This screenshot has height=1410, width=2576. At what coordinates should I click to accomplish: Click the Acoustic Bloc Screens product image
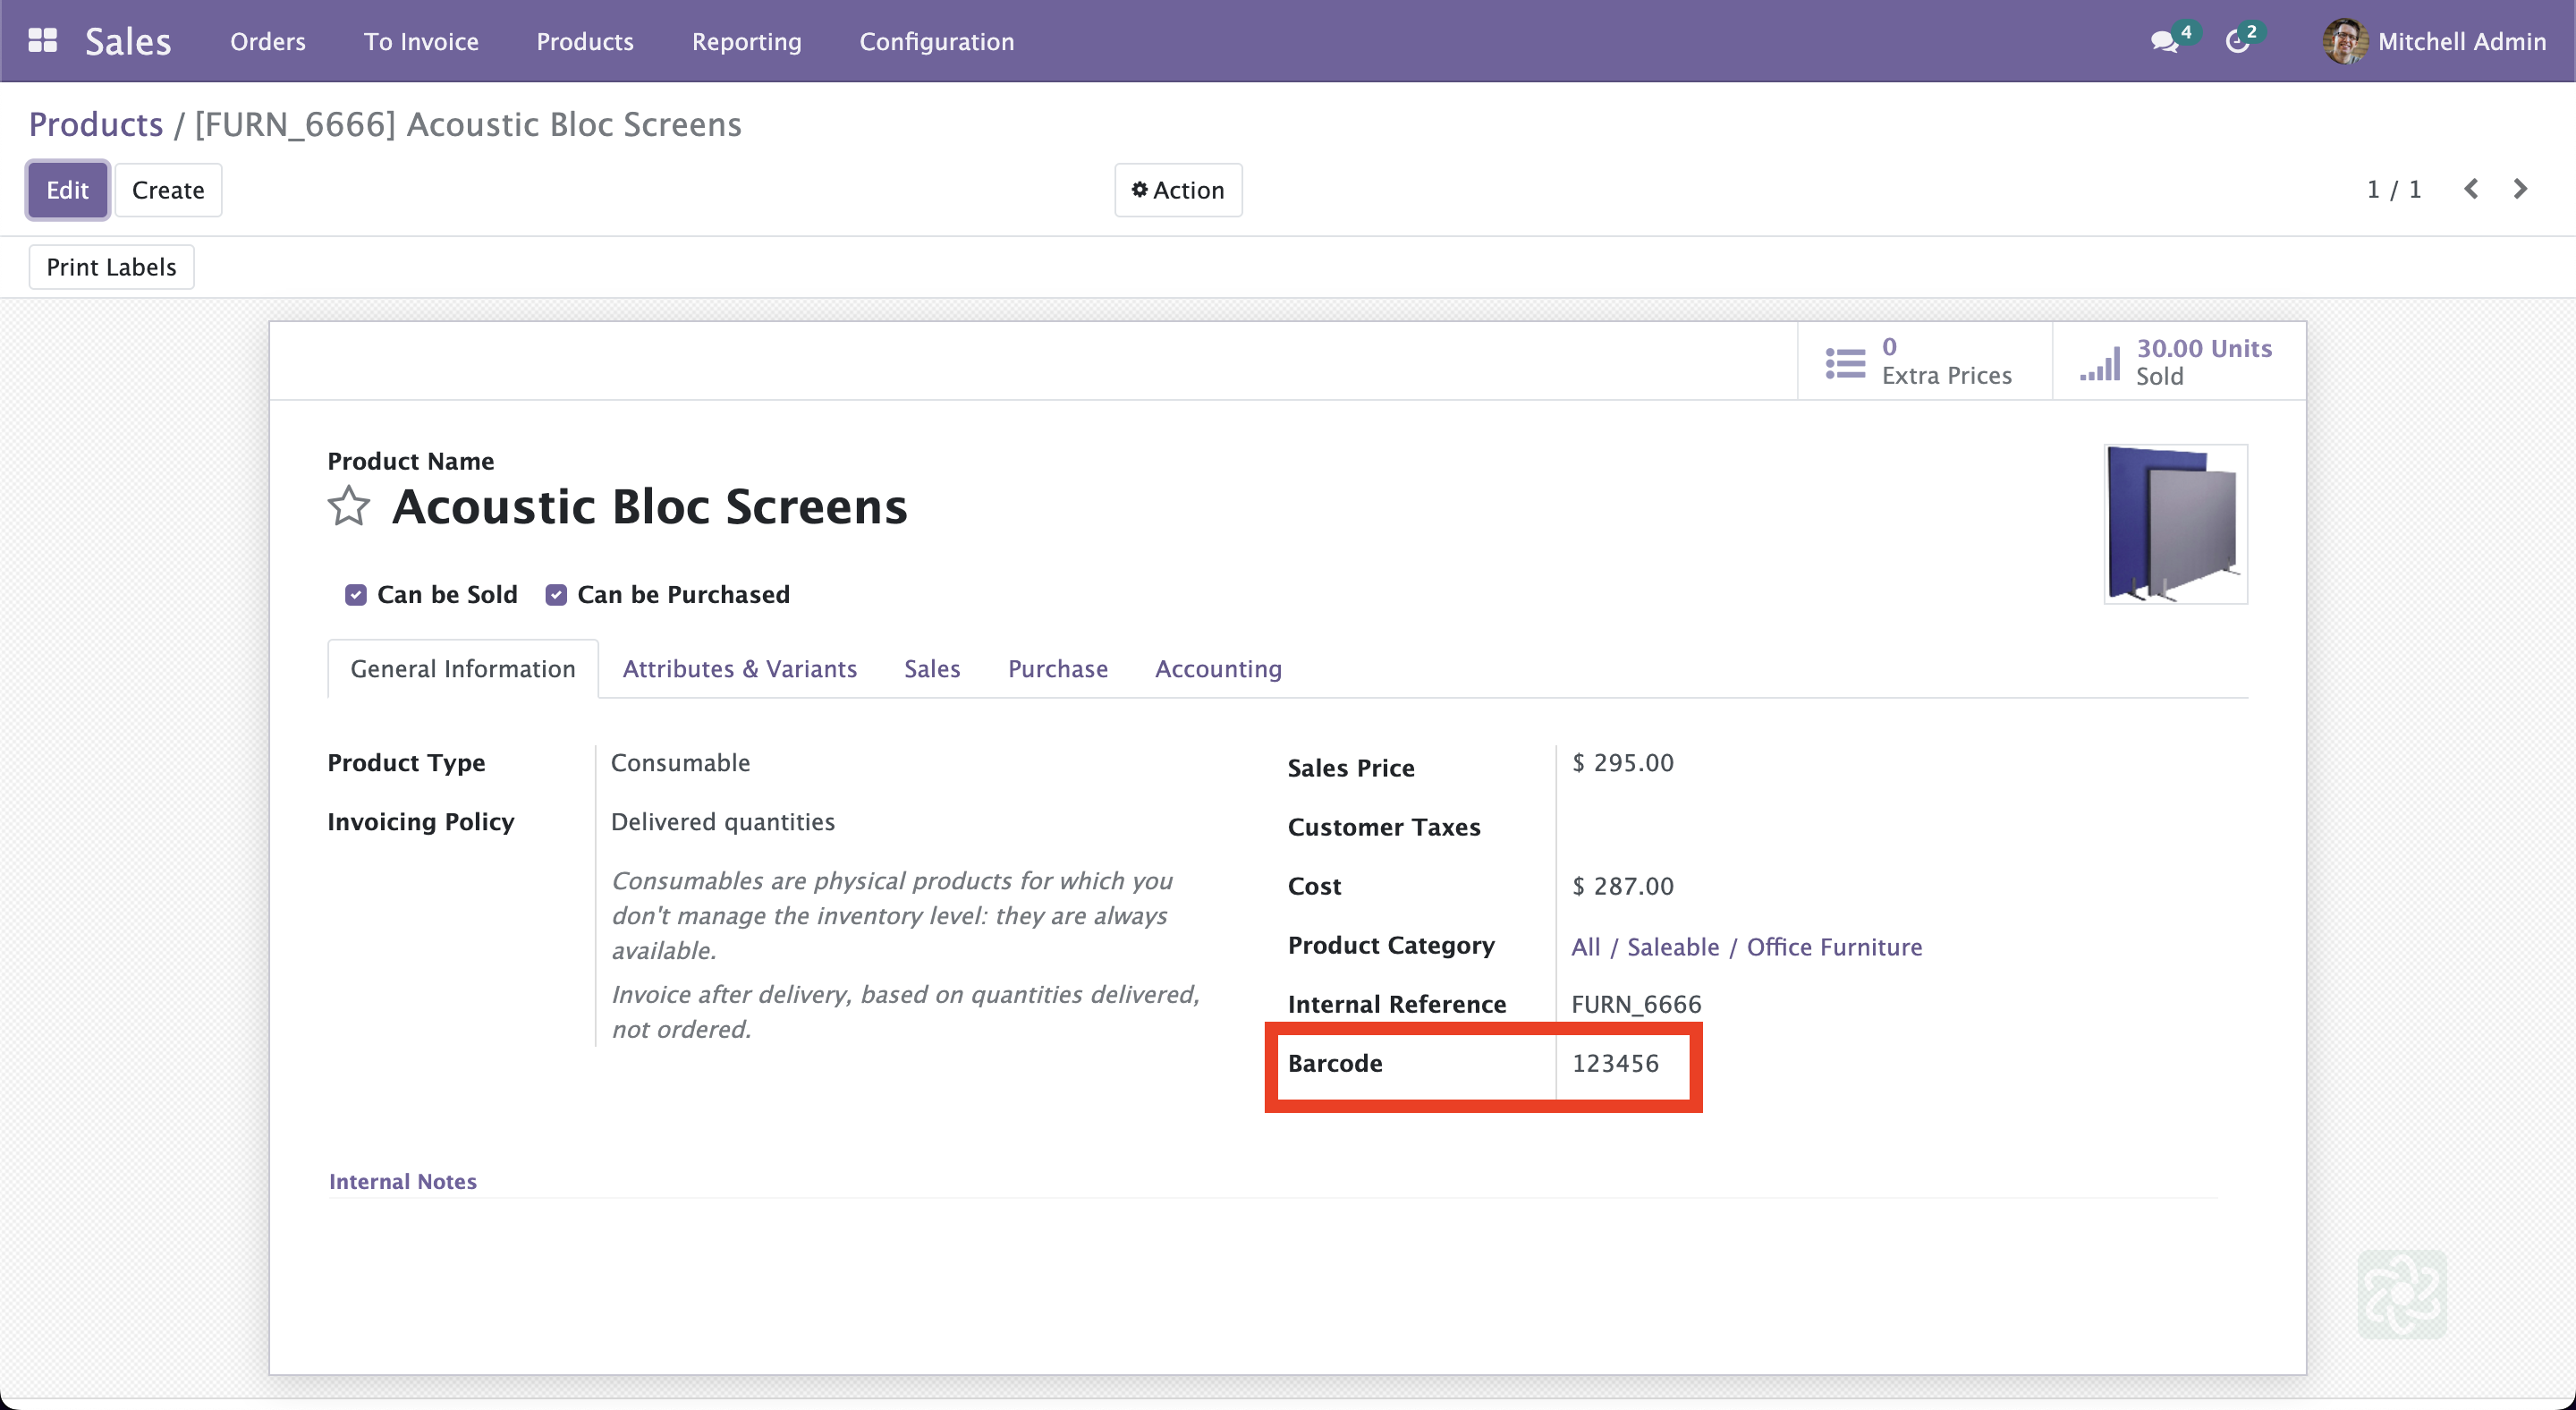2174,524
